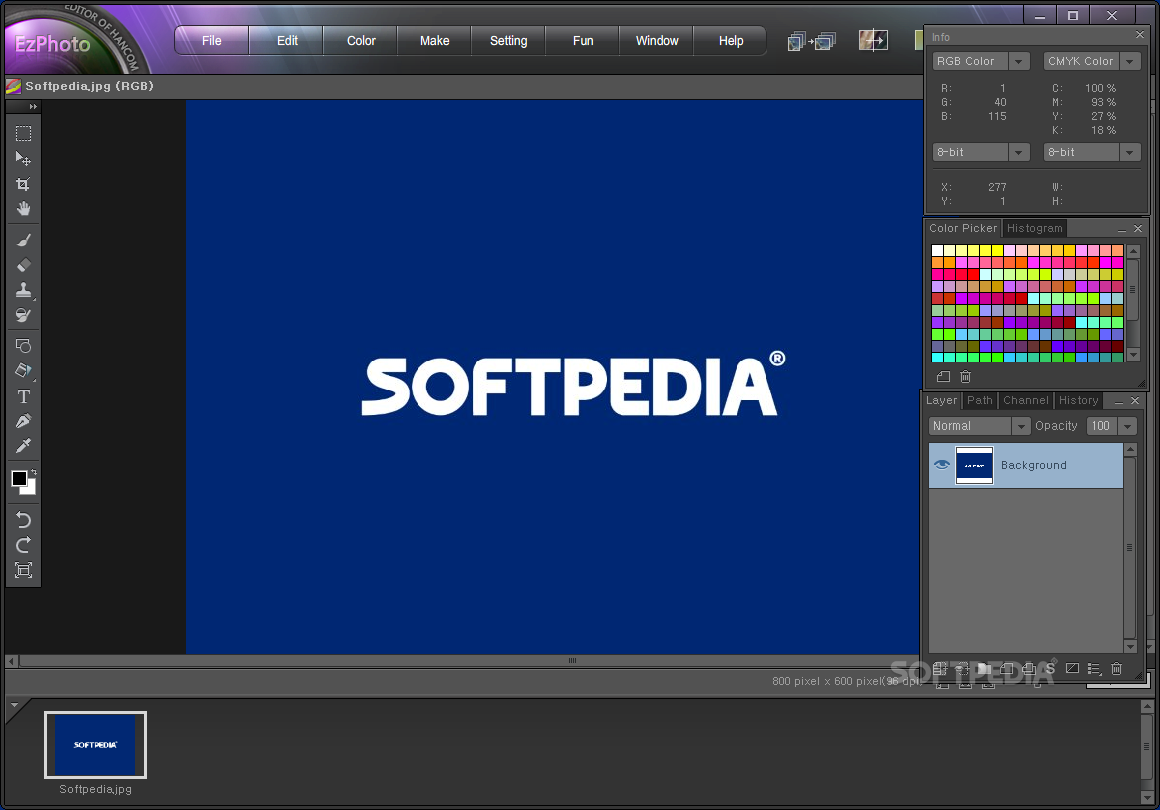
Task: Select the Hand pan tool
Action: coord(24,209)
